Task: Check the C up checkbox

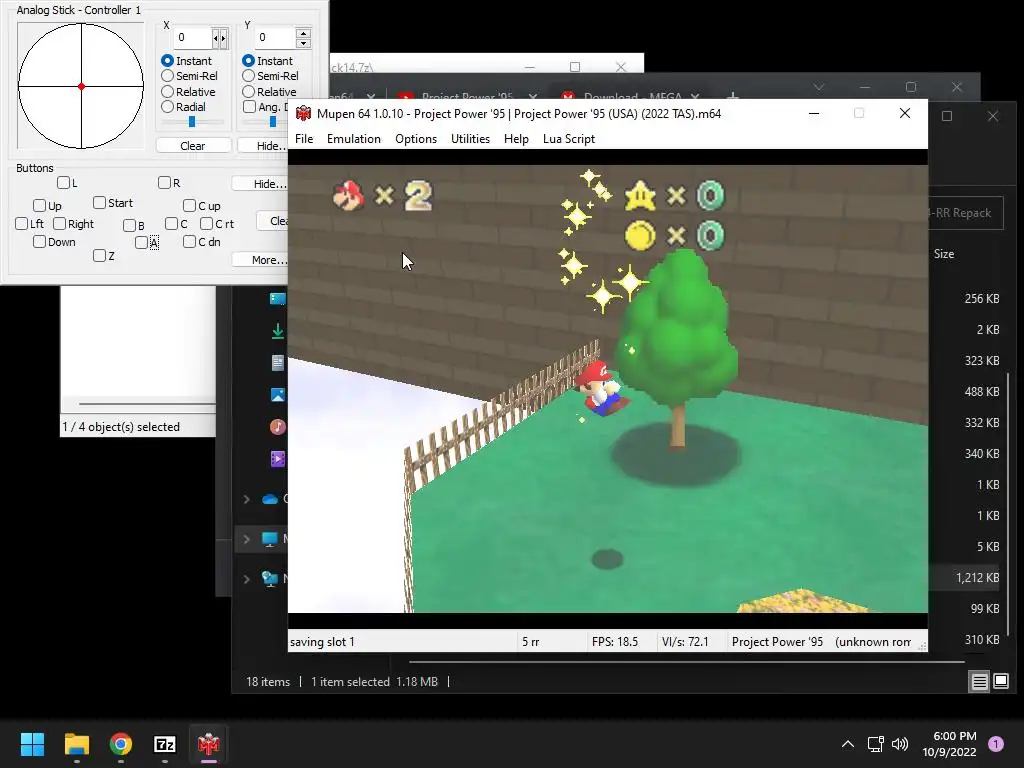Action: tap(189, 206)
